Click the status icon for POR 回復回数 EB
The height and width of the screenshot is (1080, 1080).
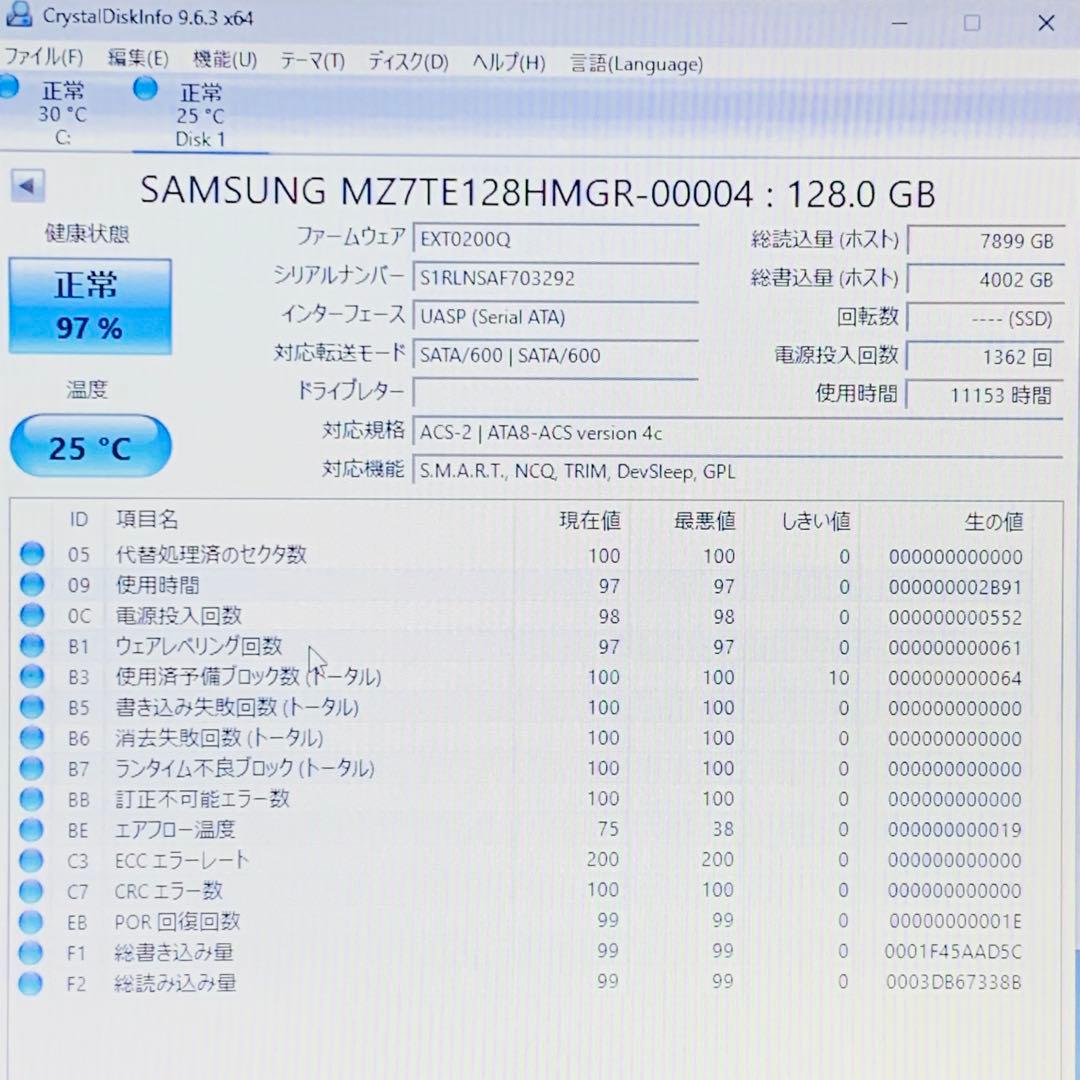(x=31, y=921)
